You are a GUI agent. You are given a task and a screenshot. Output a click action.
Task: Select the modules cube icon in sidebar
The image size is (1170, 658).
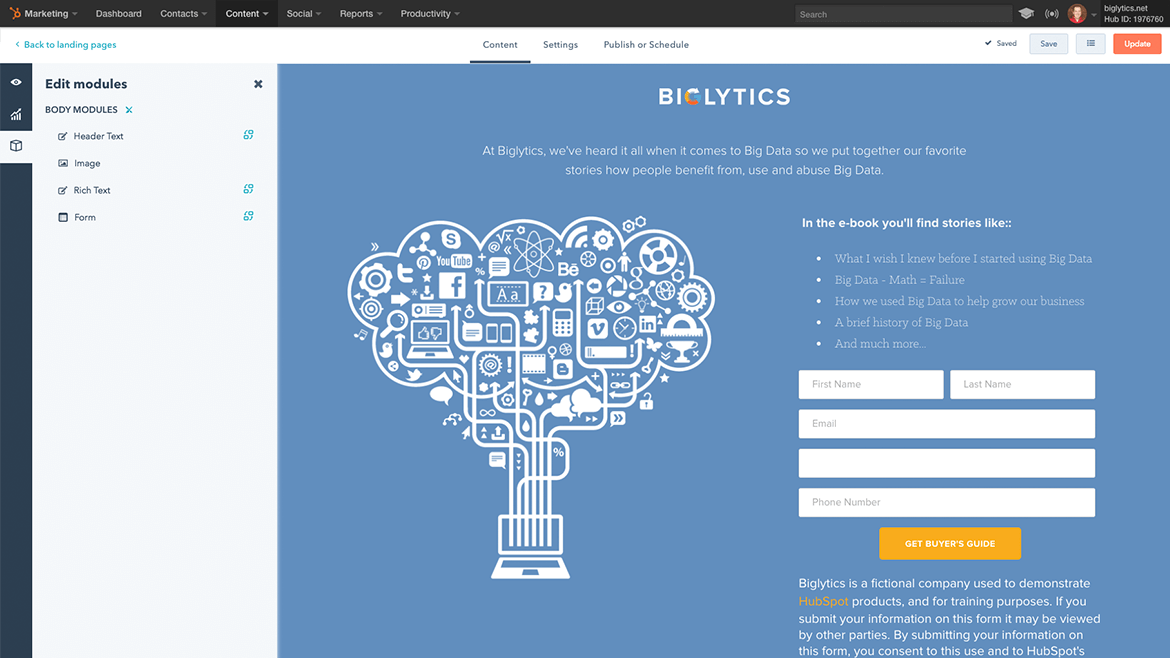[x=15, y=145]
